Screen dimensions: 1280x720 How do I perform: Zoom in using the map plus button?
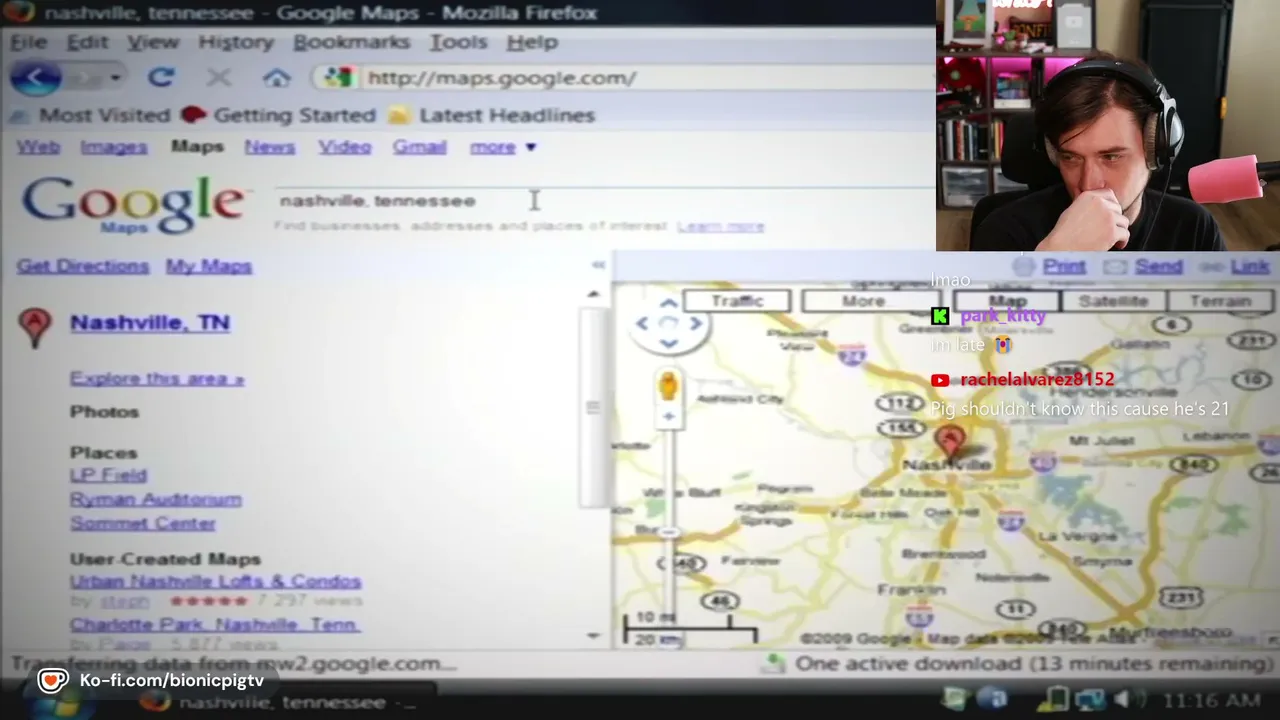coord(668,416)
